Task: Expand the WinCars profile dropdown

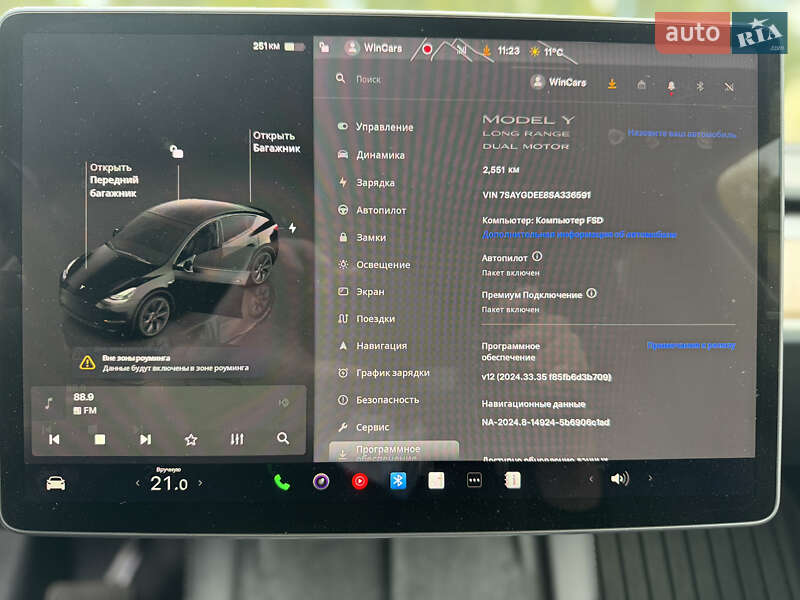Action: 561,83
